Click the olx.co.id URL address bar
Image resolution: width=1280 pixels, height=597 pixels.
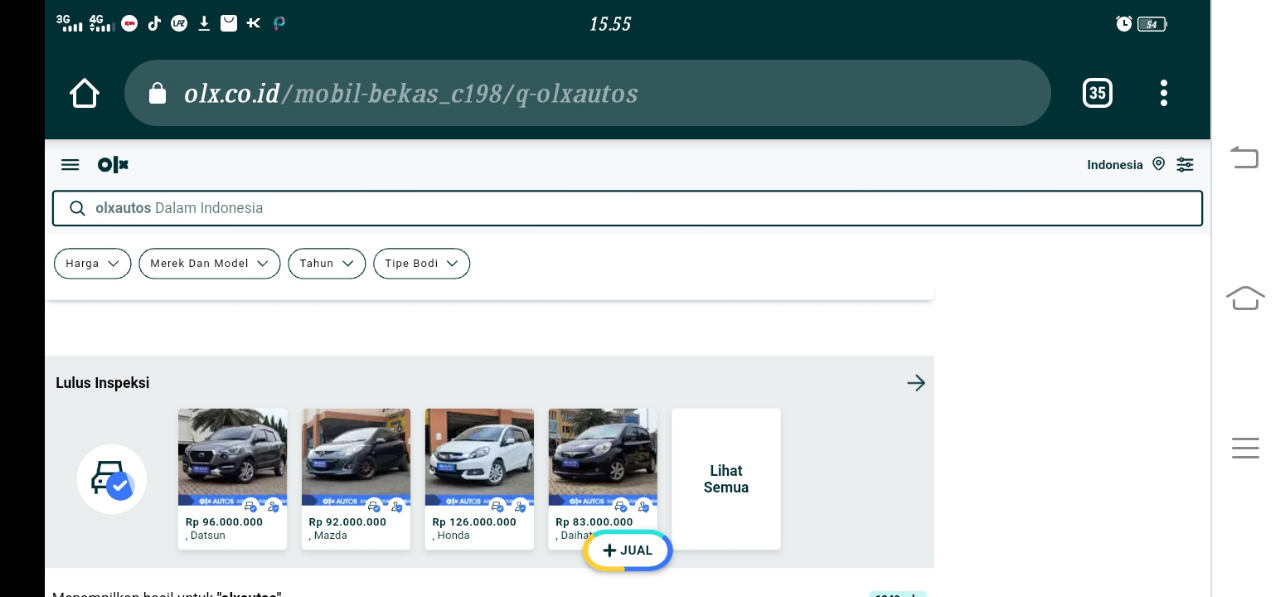pos(587,93)
